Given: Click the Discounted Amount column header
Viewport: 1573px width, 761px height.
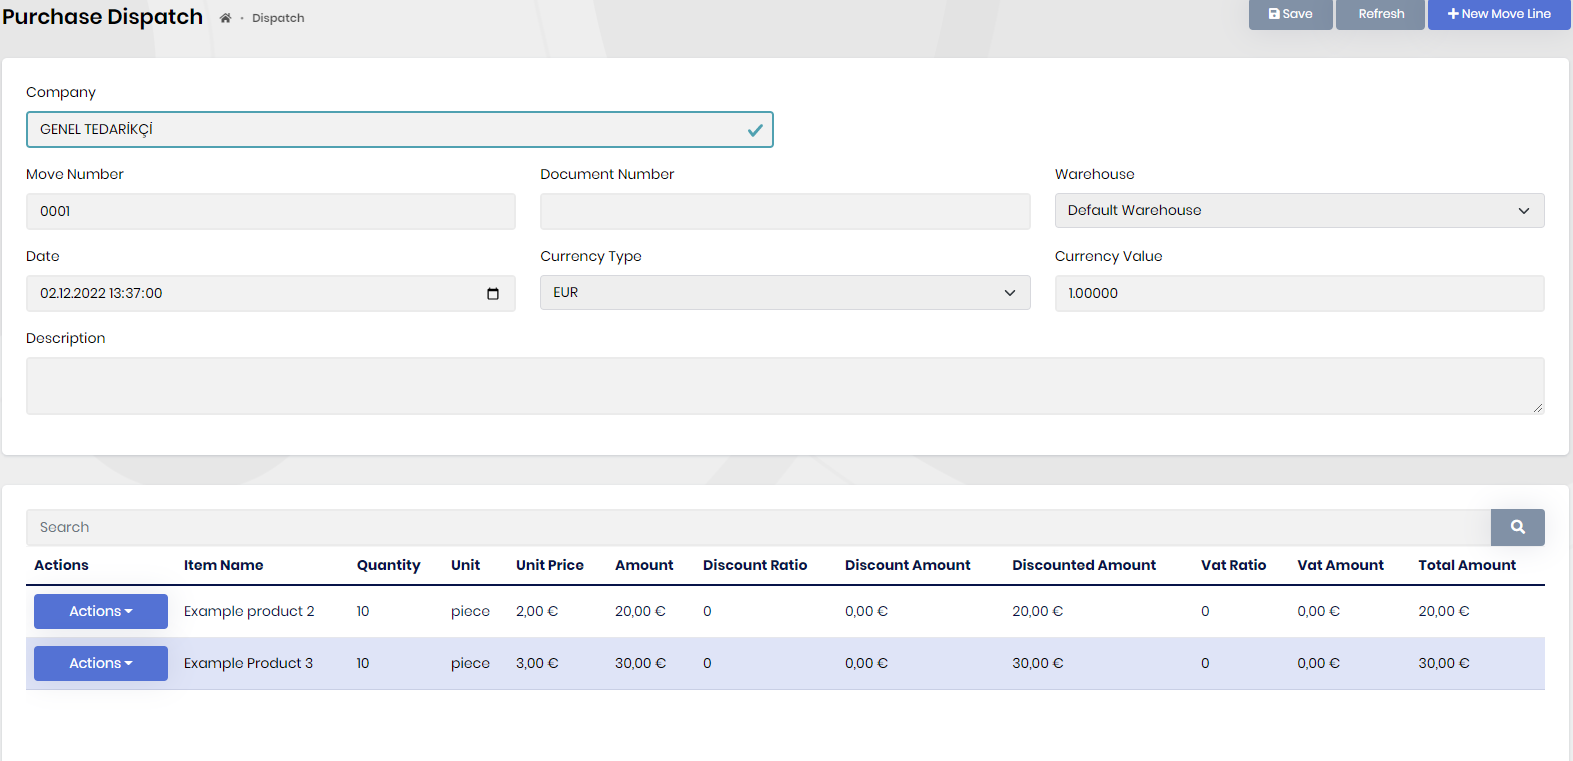Looking at the screenshot, I should tap(1084, 565).
